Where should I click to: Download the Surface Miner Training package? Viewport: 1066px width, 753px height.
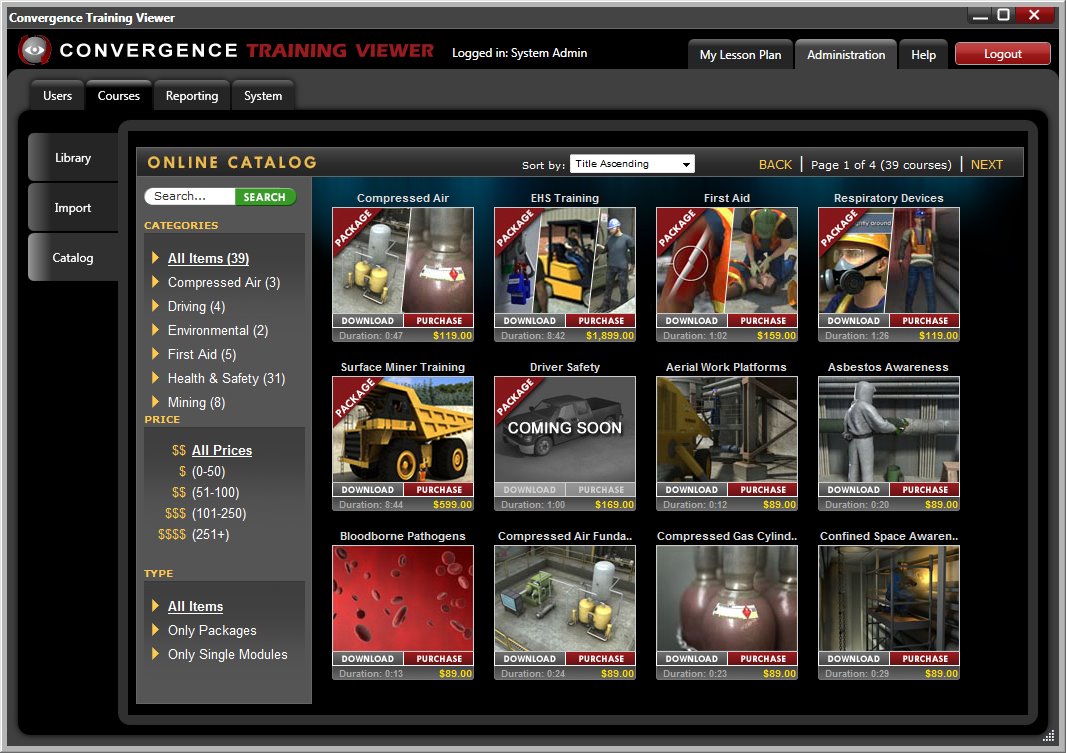click(x=367, y=490)
